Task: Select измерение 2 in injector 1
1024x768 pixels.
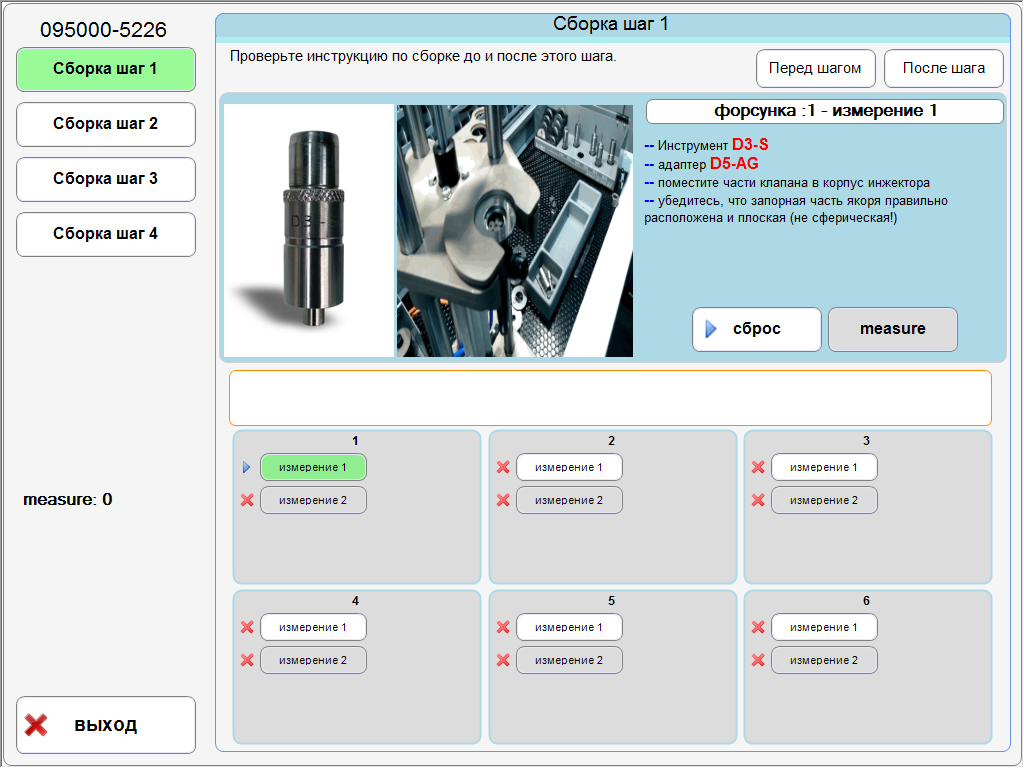Action: coord(313,500)
